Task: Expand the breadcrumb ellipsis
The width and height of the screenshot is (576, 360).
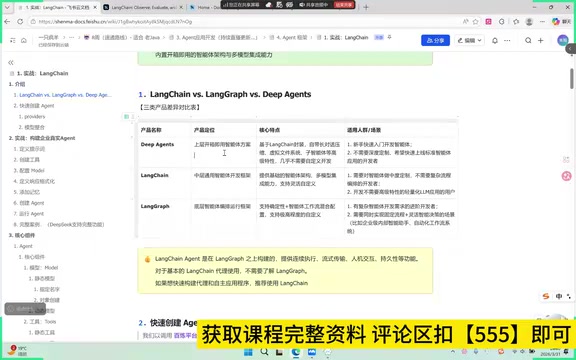Action: click(71, 37)
